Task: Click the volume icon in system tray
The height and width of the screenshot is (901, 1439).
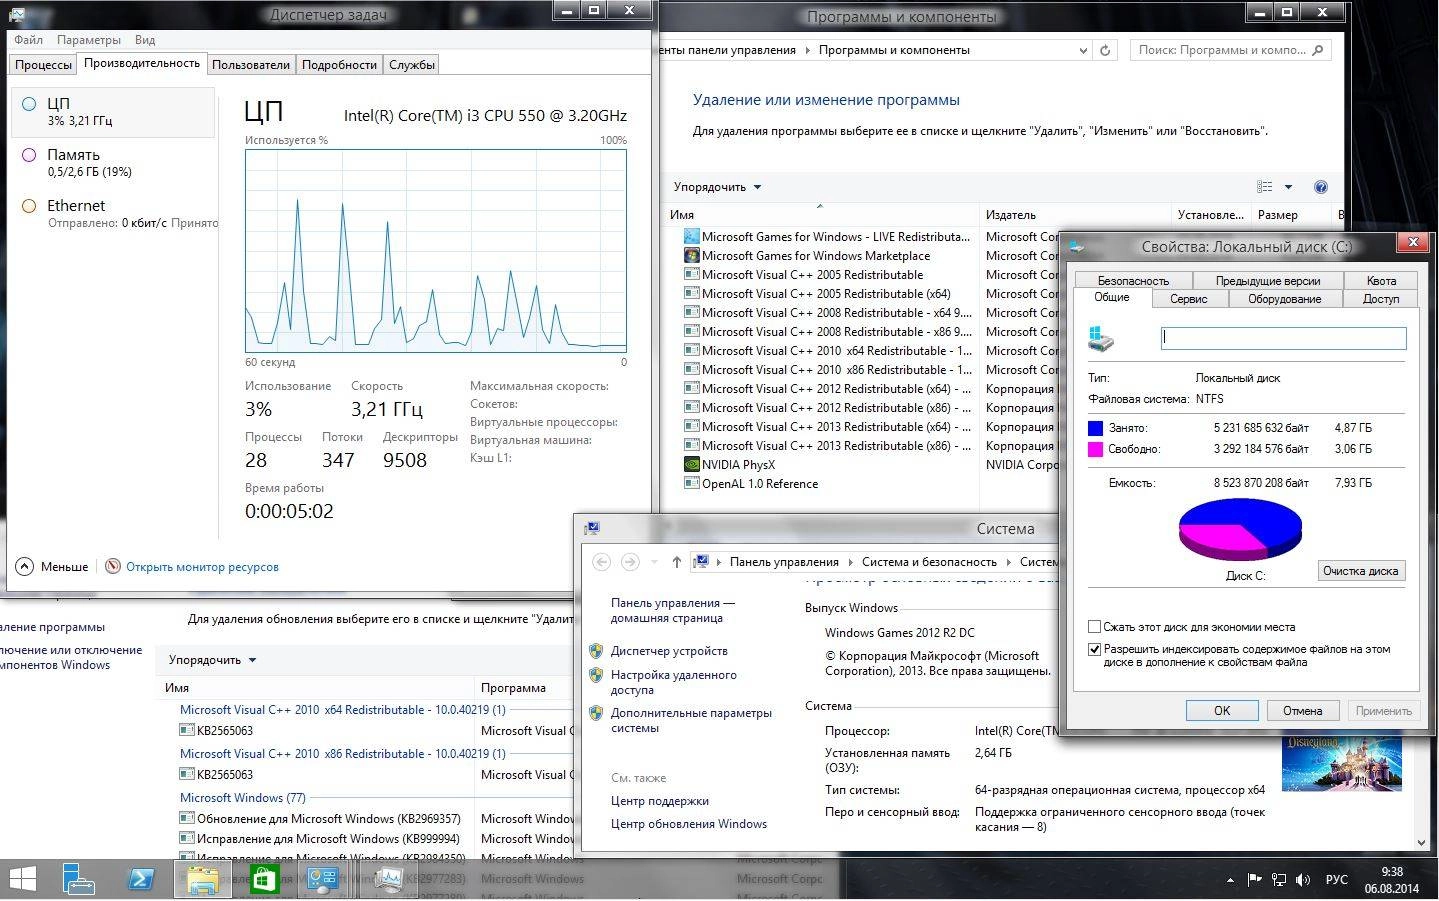Action: click(x=1303, y=880)
